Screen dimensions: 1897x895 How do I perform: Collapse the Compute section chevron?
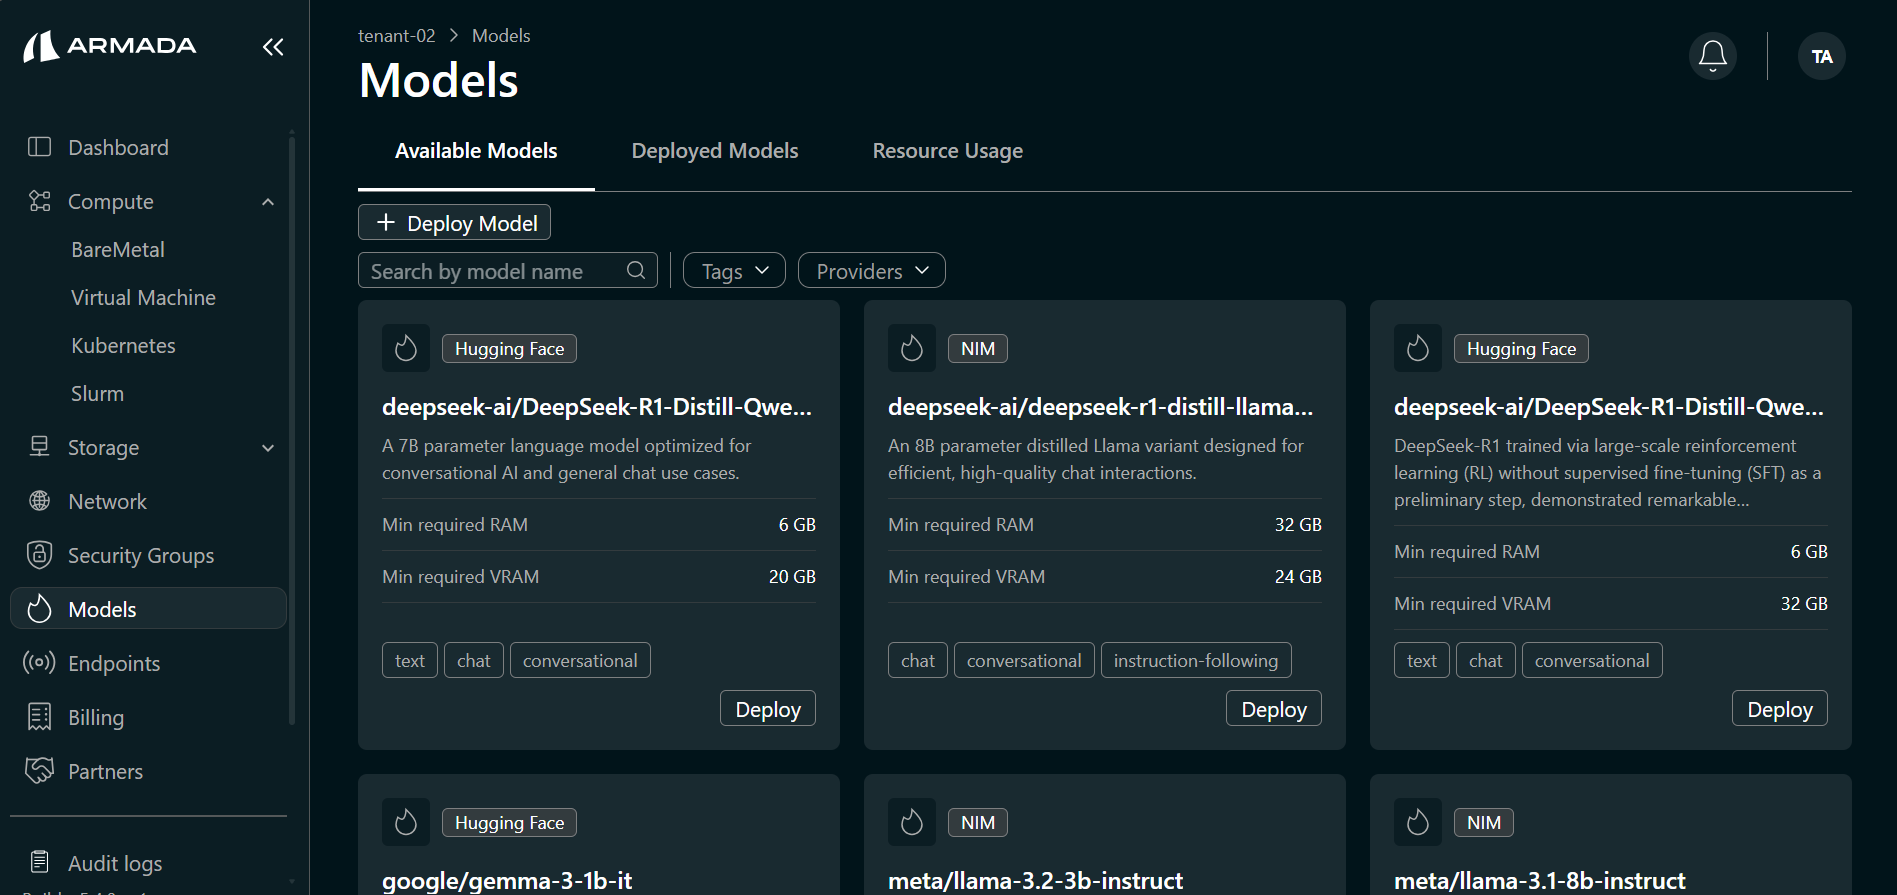click(268, 202)
